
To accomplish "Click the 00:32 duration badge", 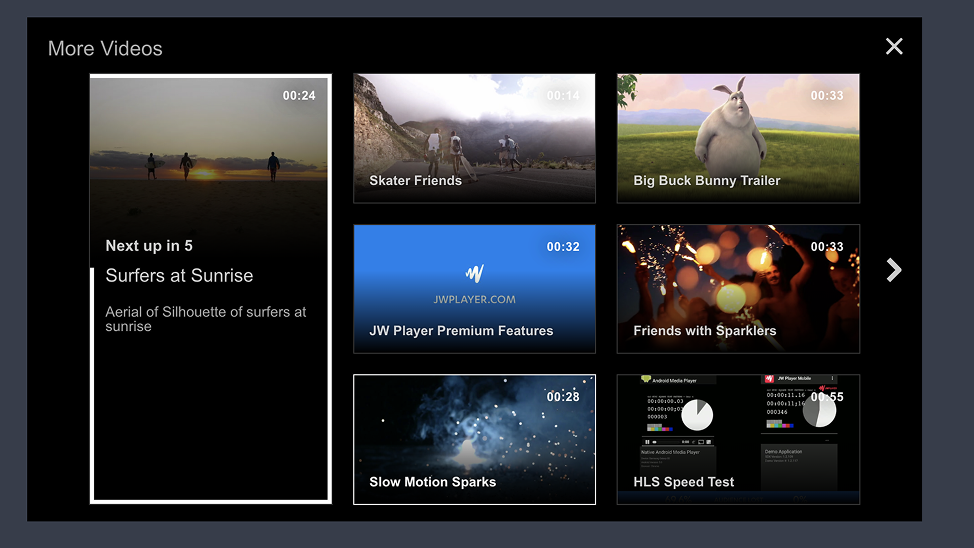I will [563, 247].
